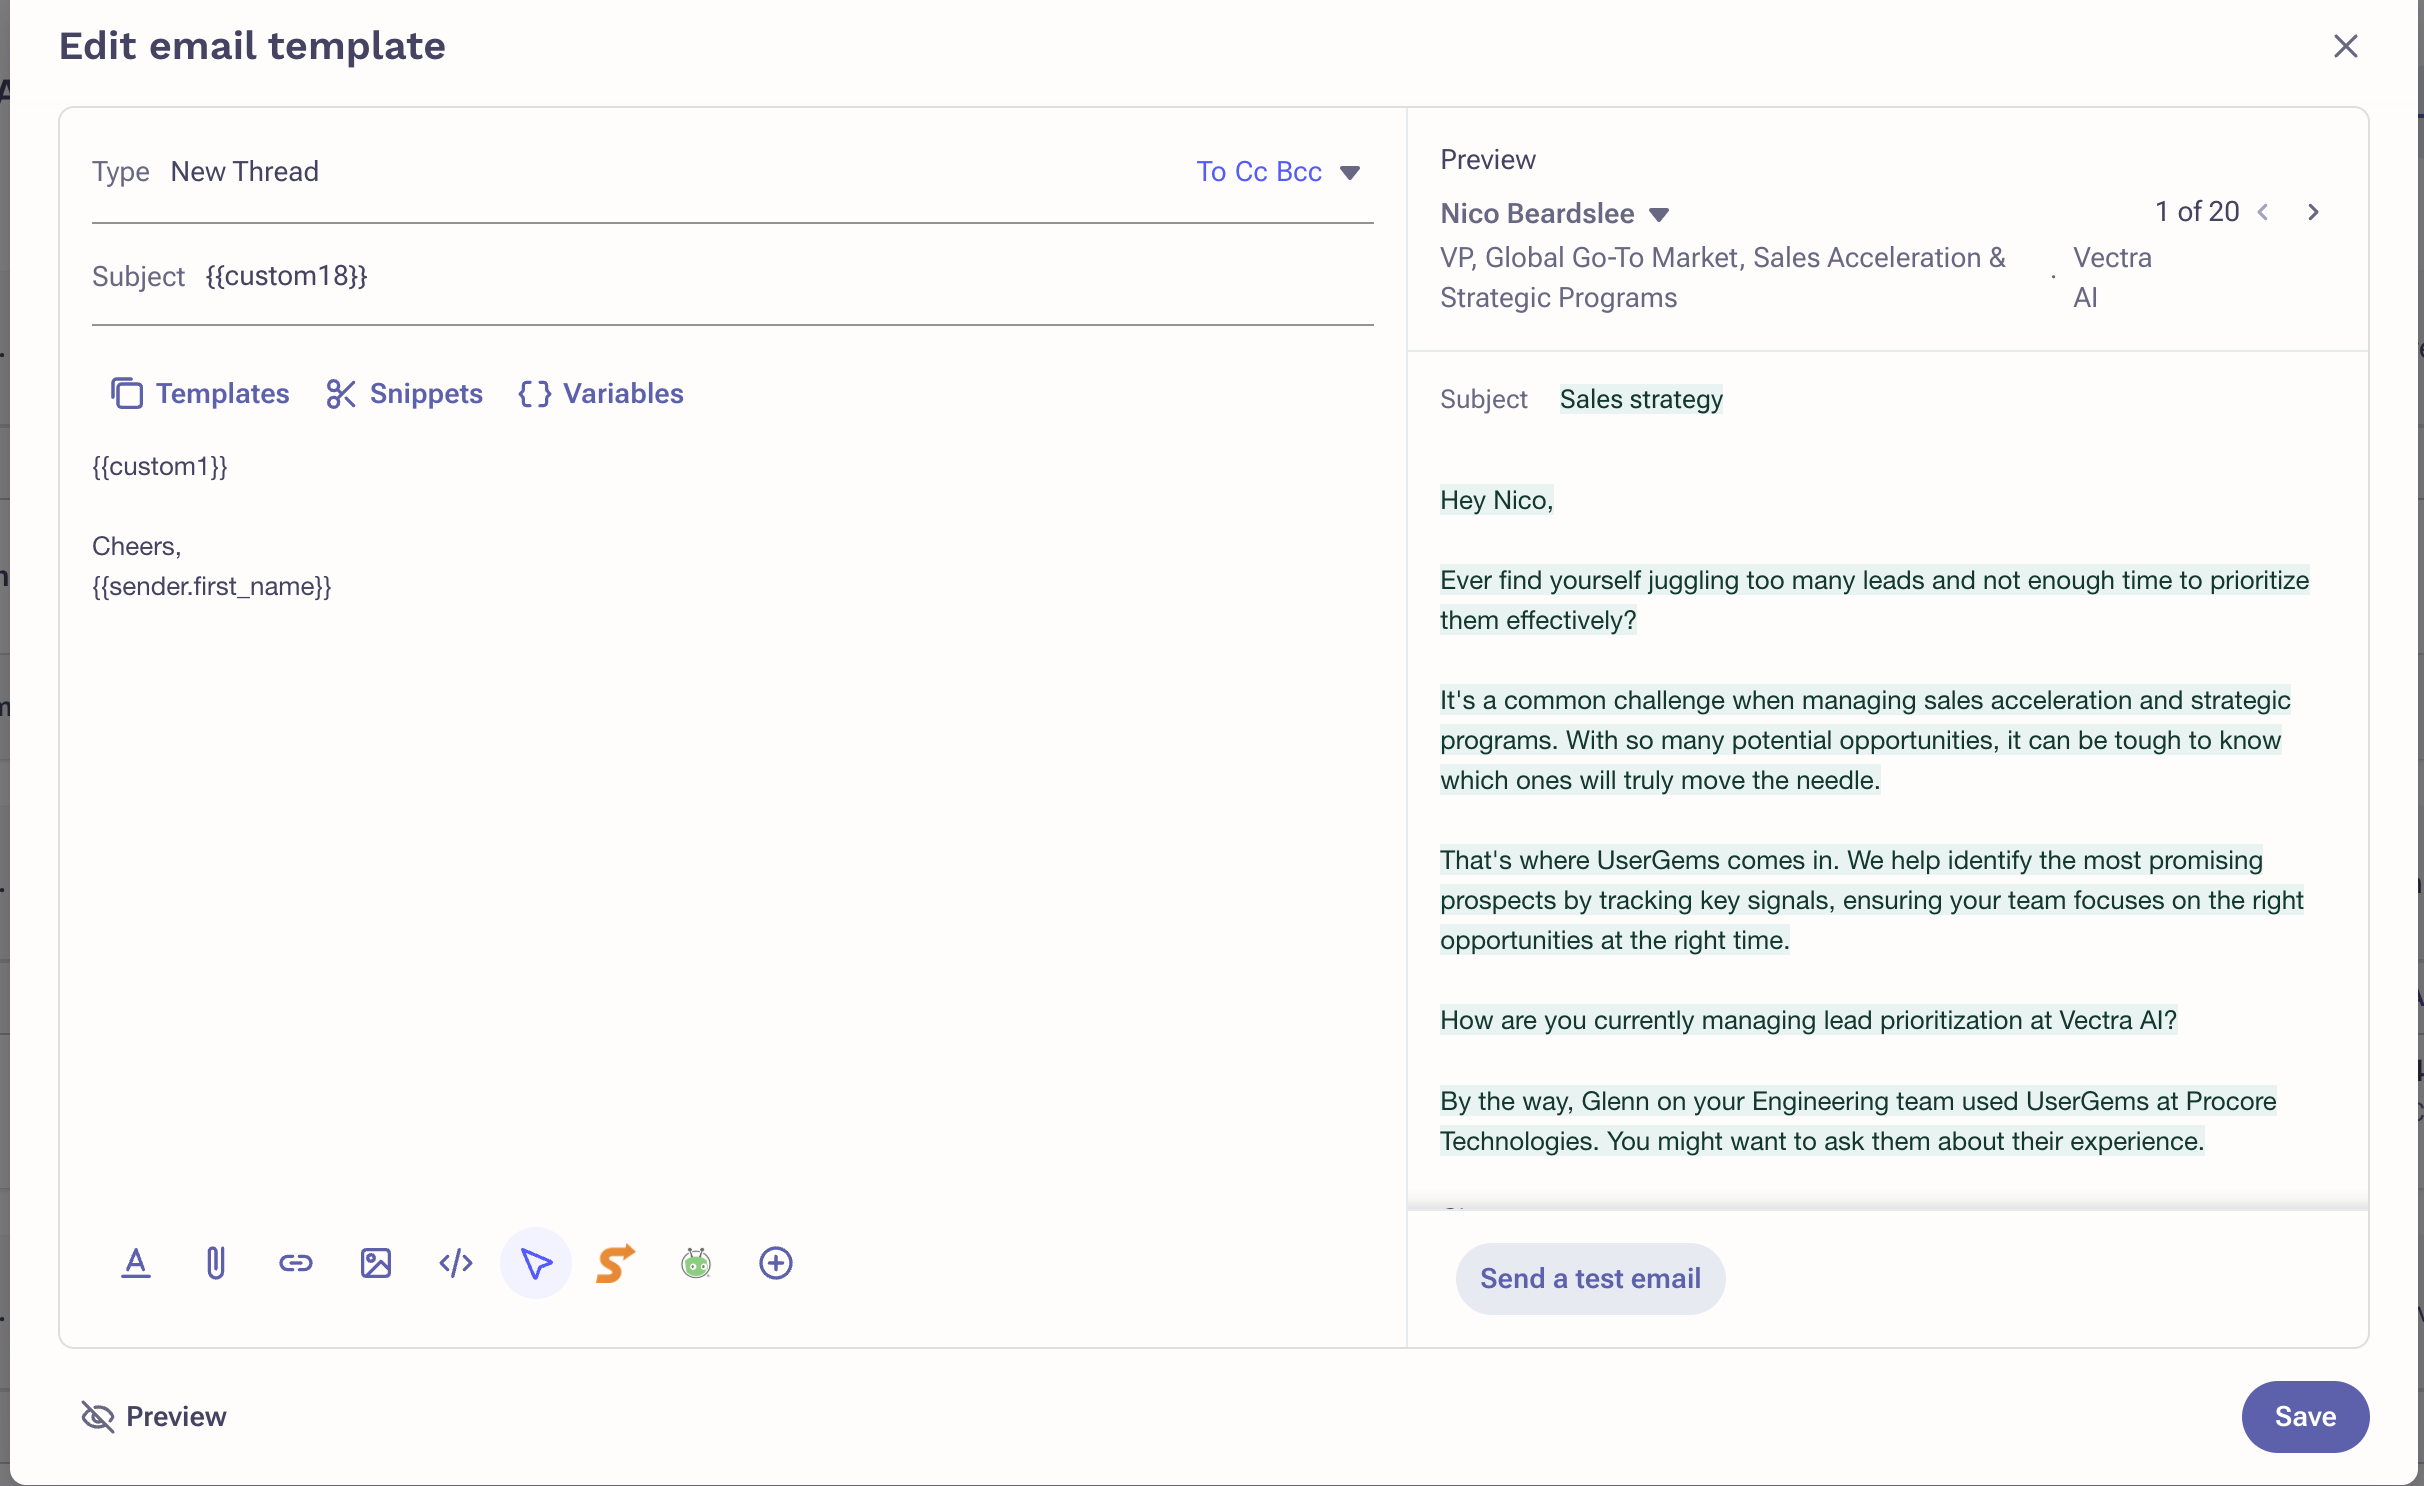The width and height of the screenshot is (2424, 1486).
Task: Click the {{custom1}} line in email body
Action: [x=160, y=466]
